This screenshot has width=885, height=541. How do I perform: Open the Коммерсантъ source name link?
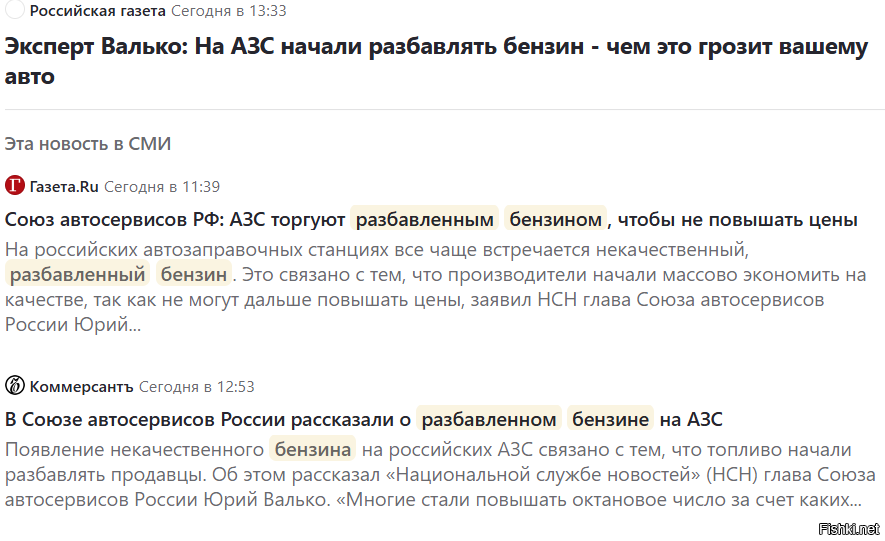click(x=82, y=386)
